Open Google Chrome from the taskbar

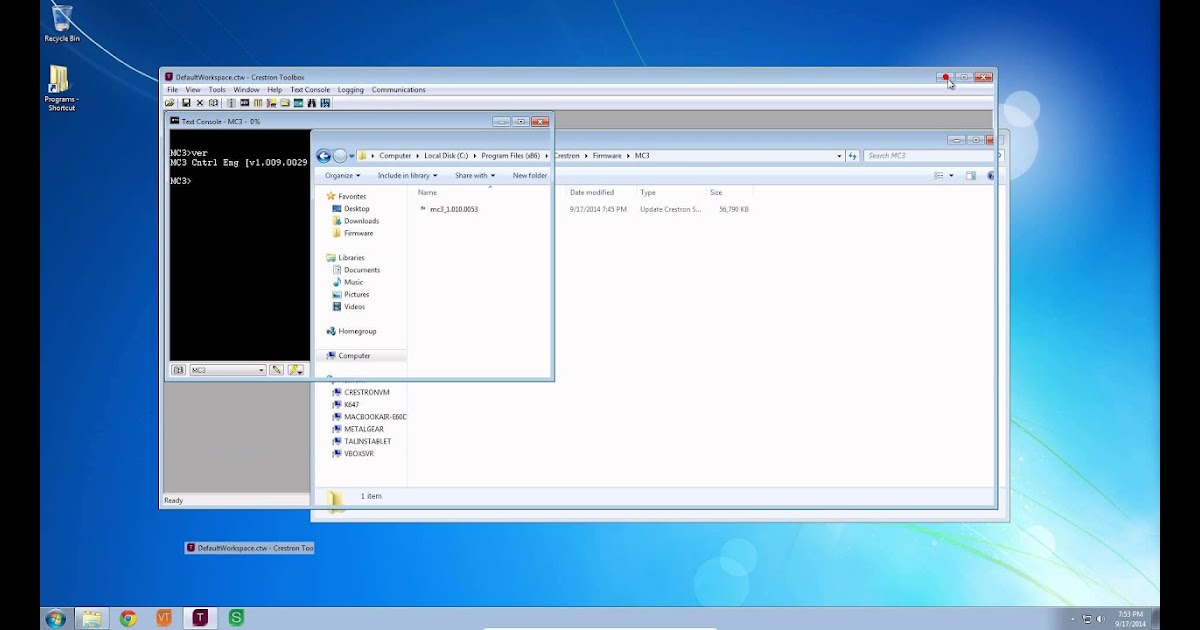click(x=128, y=618)
